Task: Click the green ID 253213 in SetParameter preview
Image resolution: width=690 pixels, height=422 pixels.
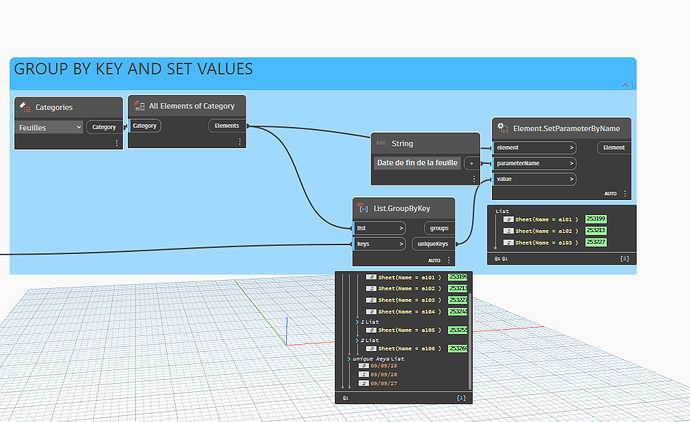Action: (x=597, y=230)
